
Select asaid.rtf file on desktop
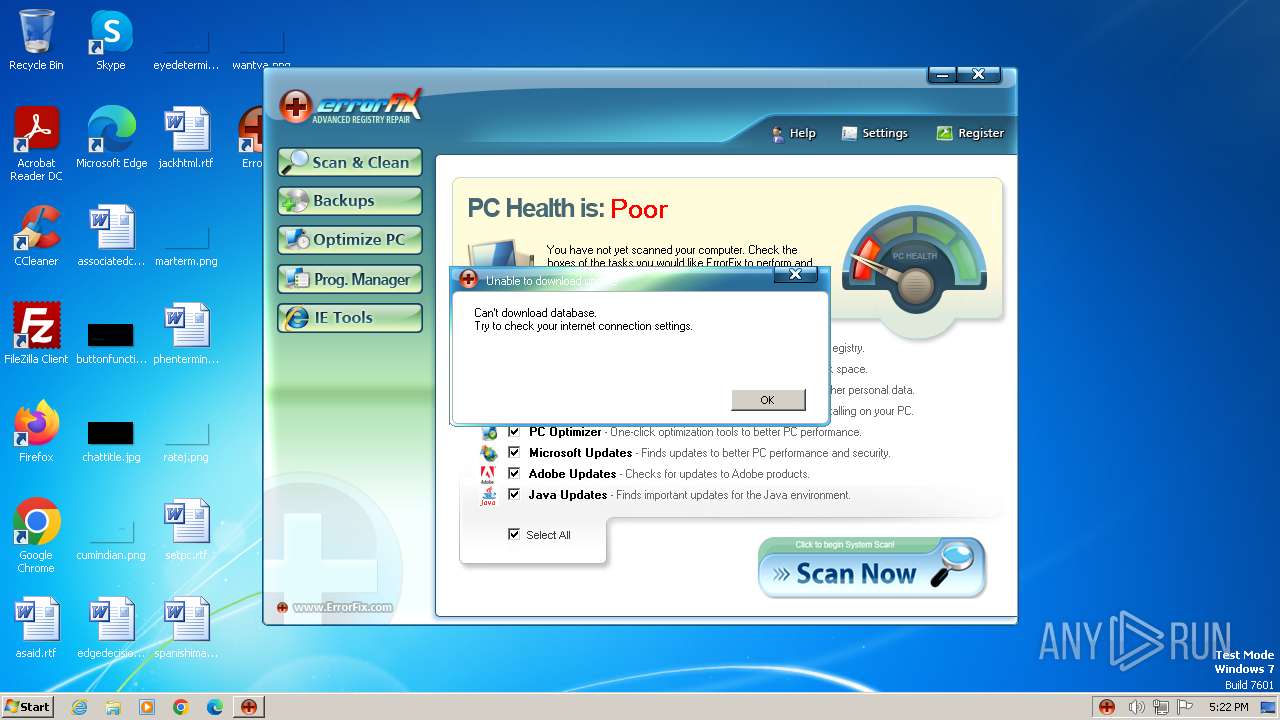(36, 628)
